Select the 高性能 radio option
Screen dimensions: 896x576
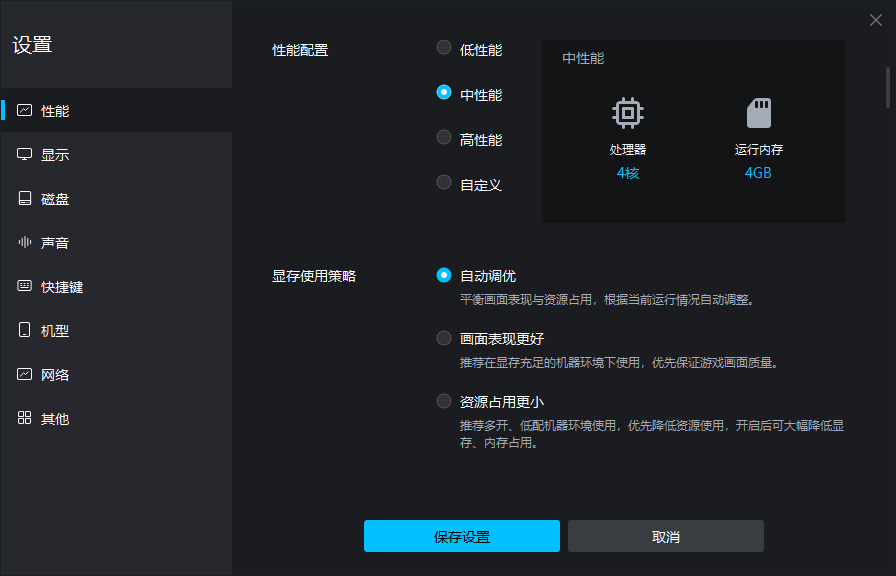(x=443, y=137)
